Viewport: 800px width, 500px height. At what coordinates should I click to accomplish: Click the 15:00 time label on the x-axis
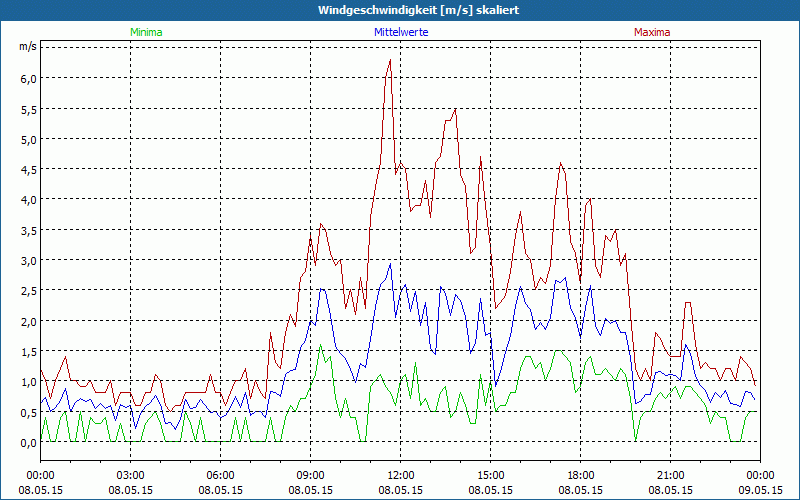(x=490, y=476)
